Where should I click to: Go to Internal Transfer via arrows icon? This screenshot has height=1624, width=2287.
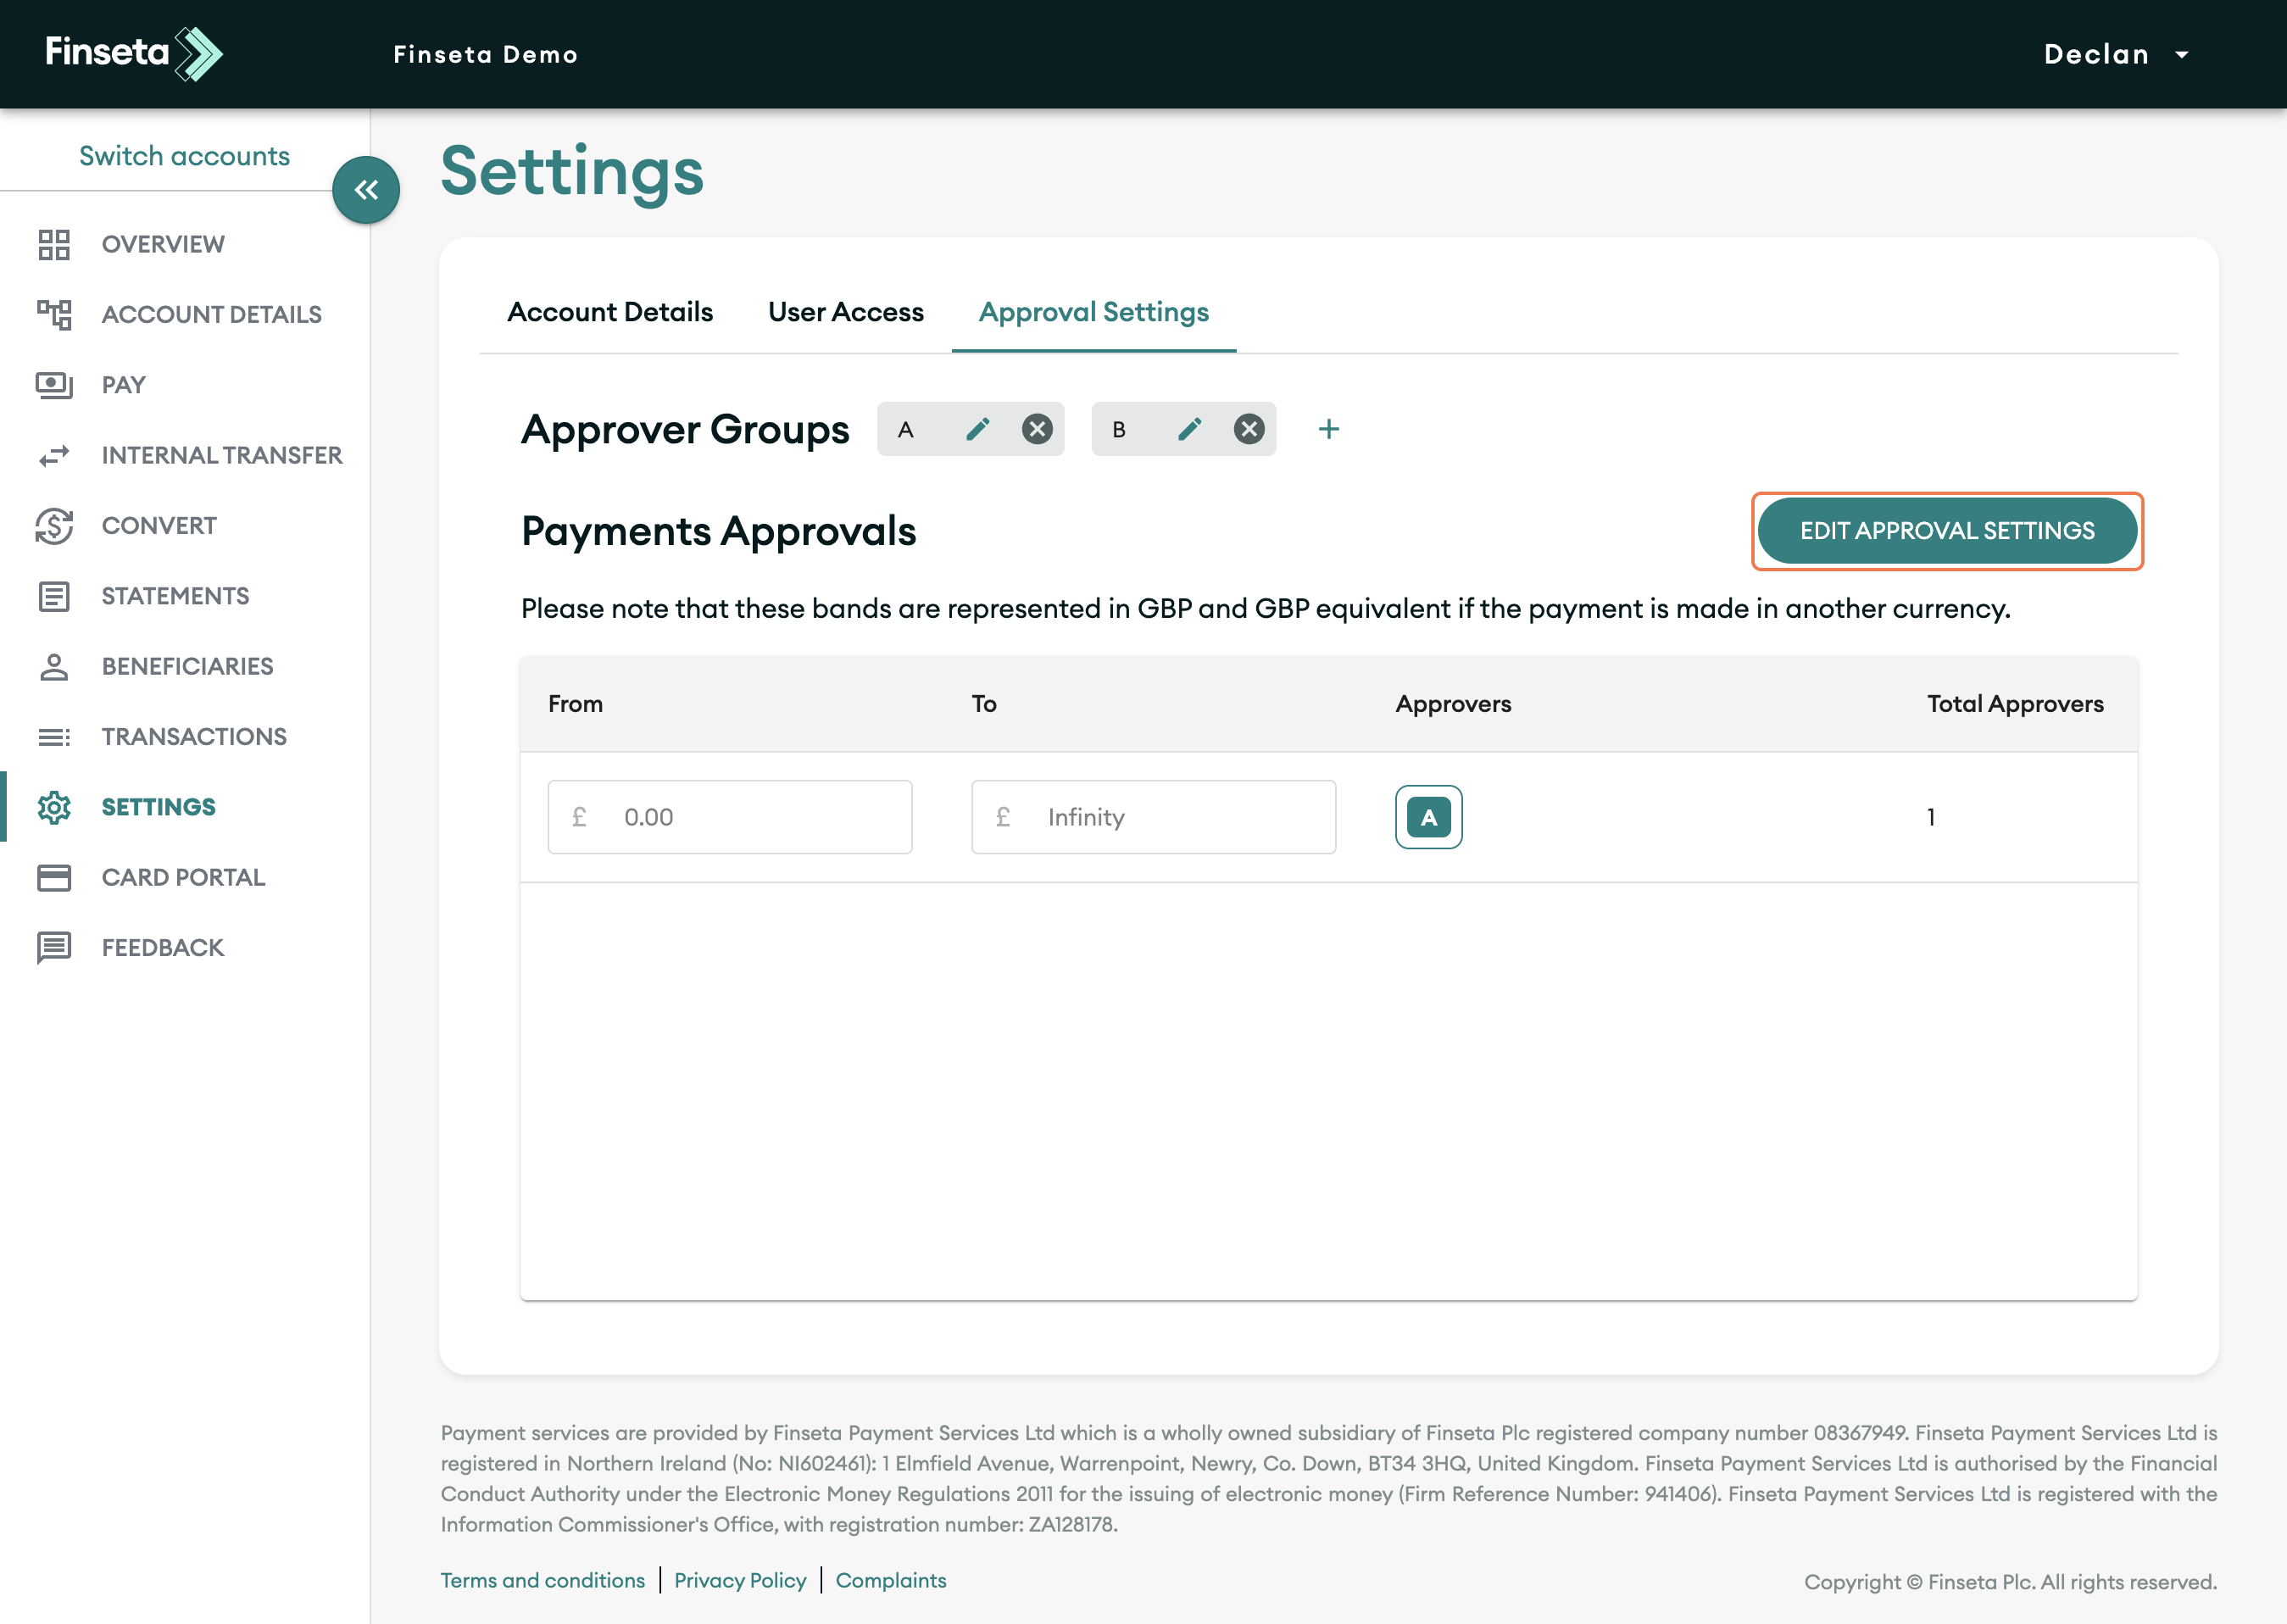click(54, 456)
